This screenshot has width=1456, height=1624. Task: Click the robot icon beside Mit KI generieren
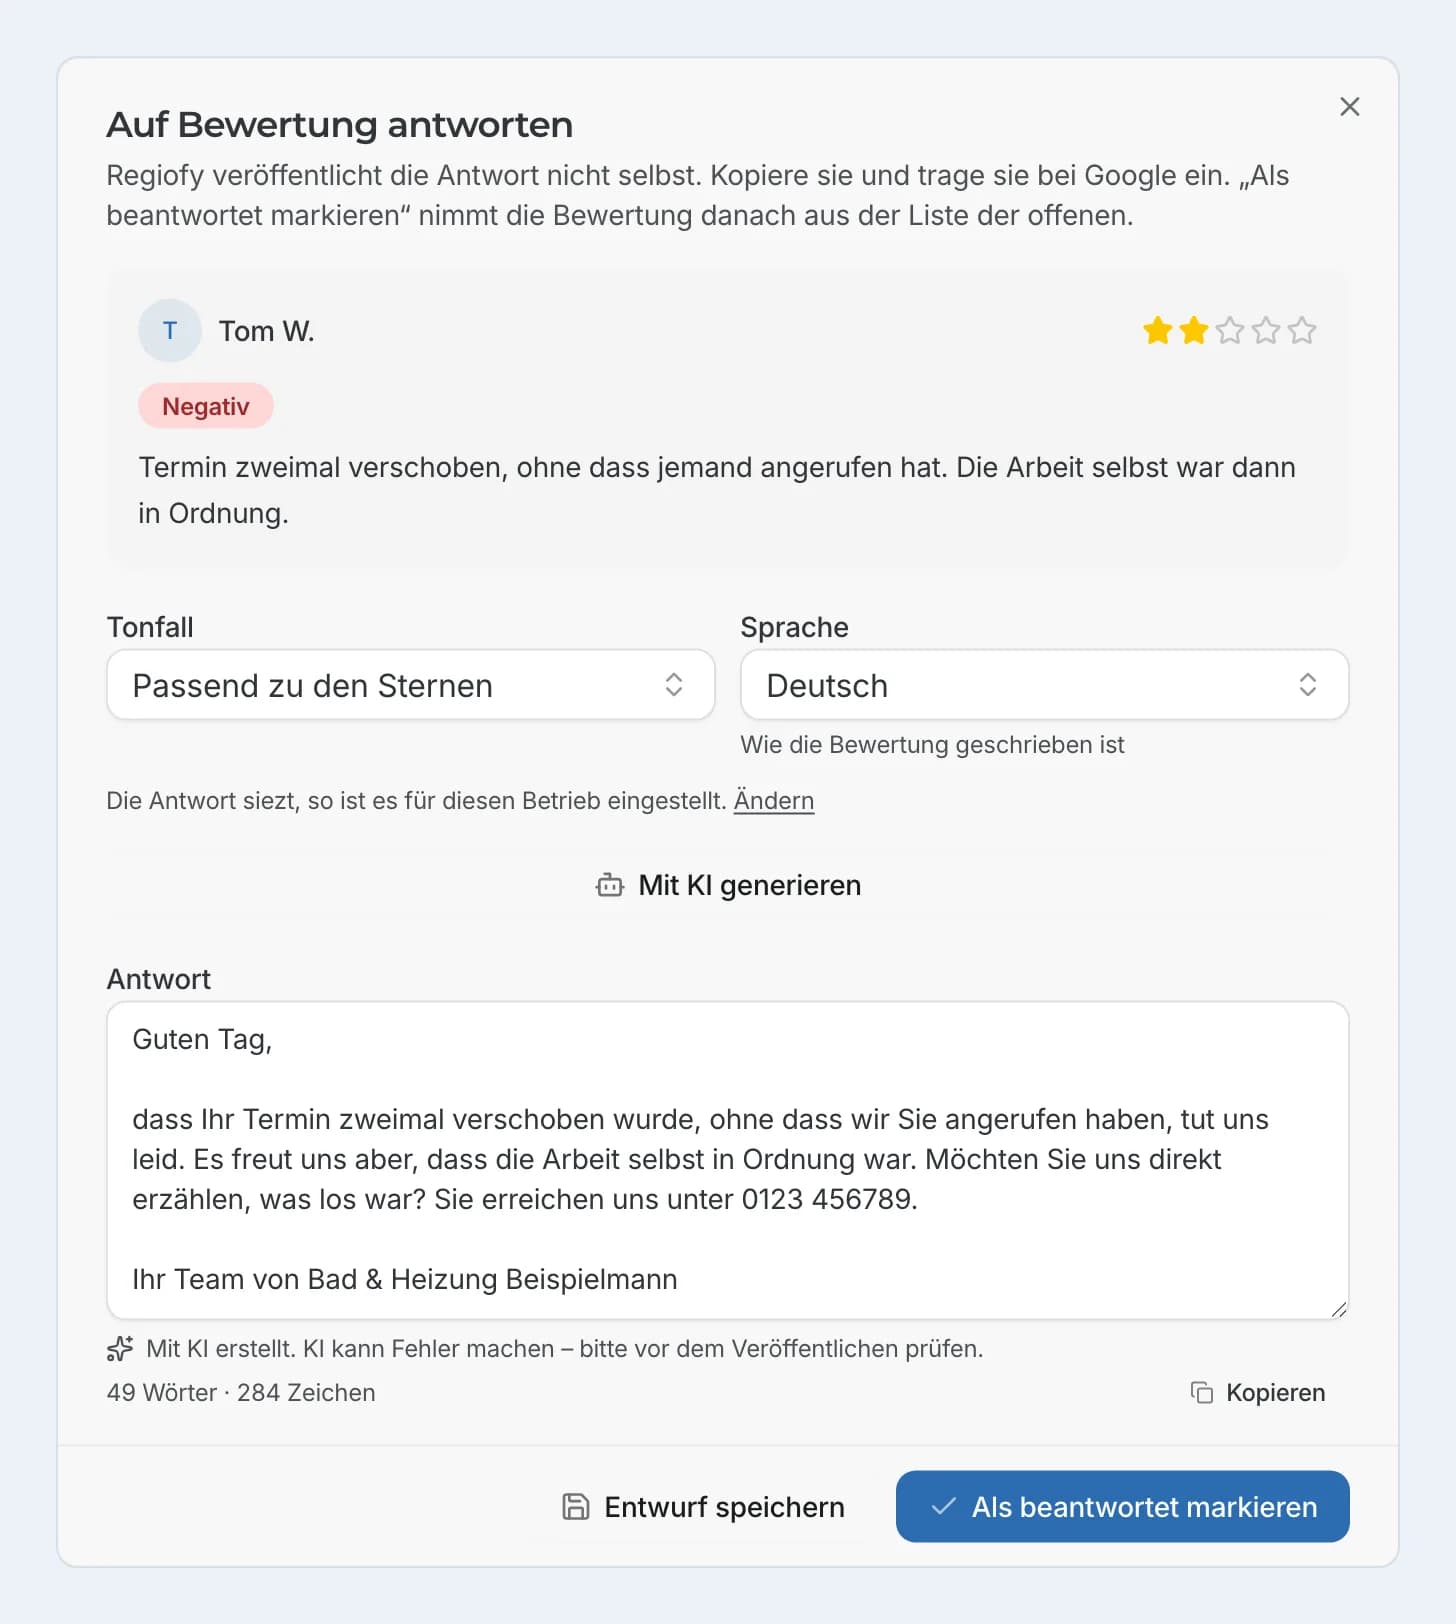click(x=610, y=885)
